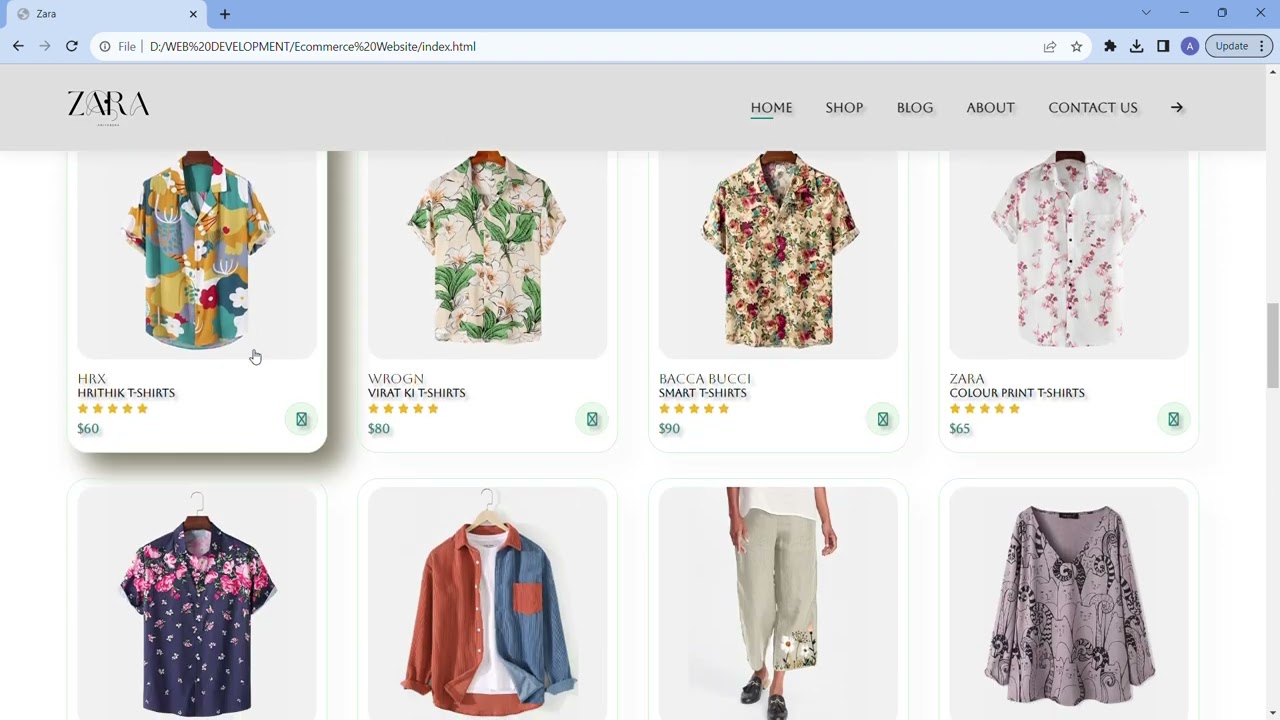Click the $90 price
1280x720 pixels.
coord(670,429)
